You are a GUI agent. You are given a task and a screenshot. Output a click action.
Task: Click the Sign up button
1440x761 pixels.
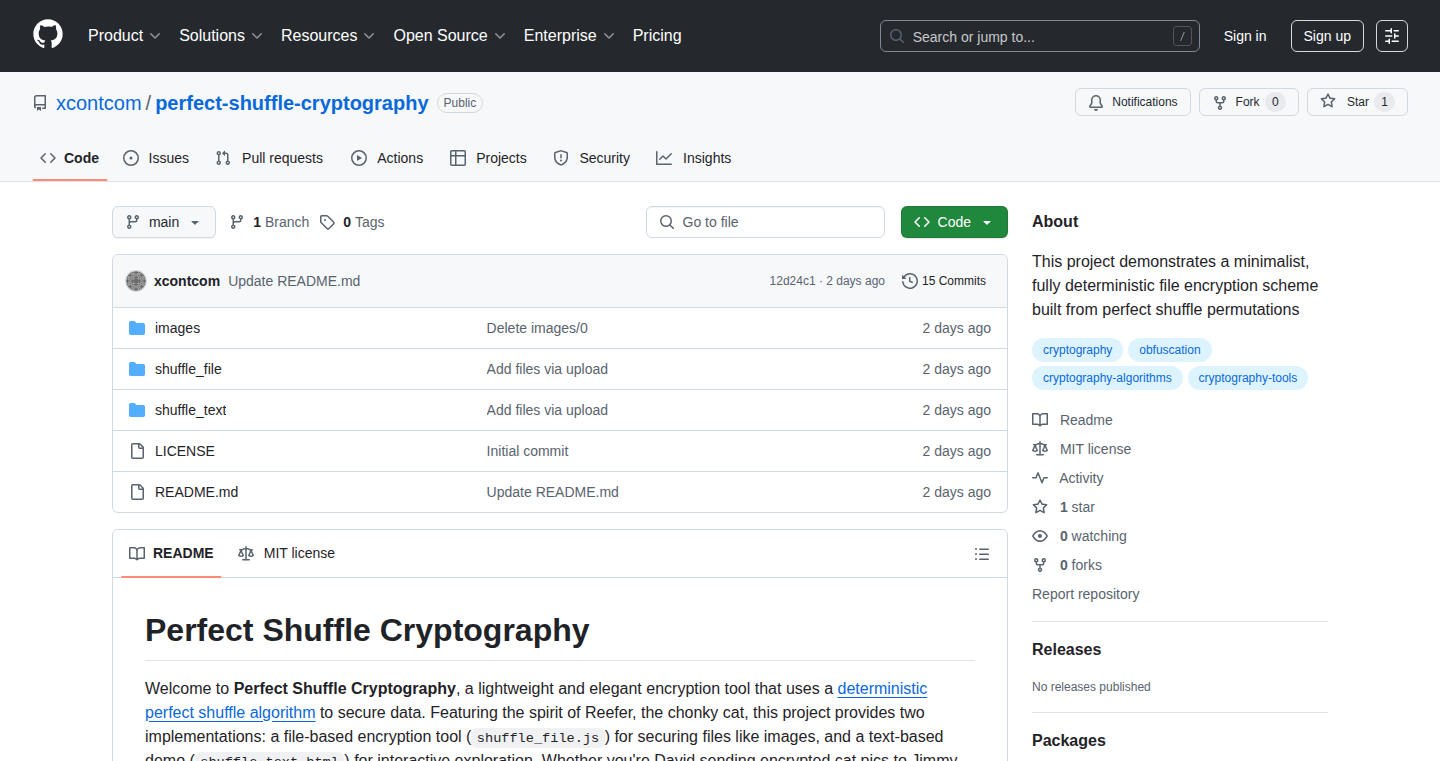1327,36
